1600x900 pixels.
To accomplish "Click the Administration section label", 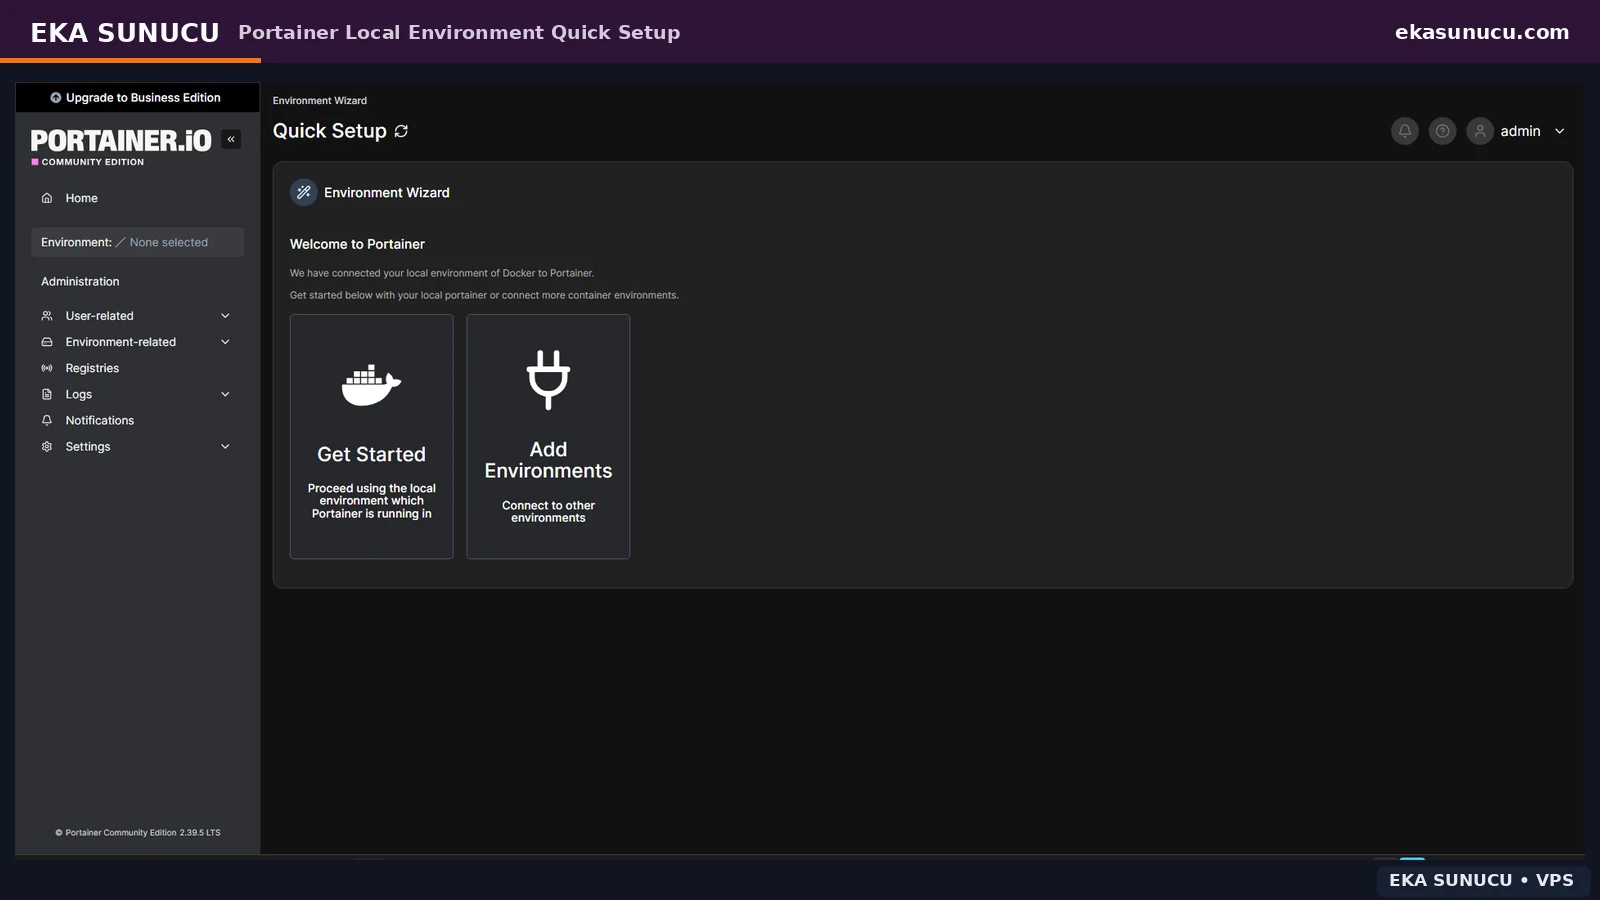I will point(80,282).
